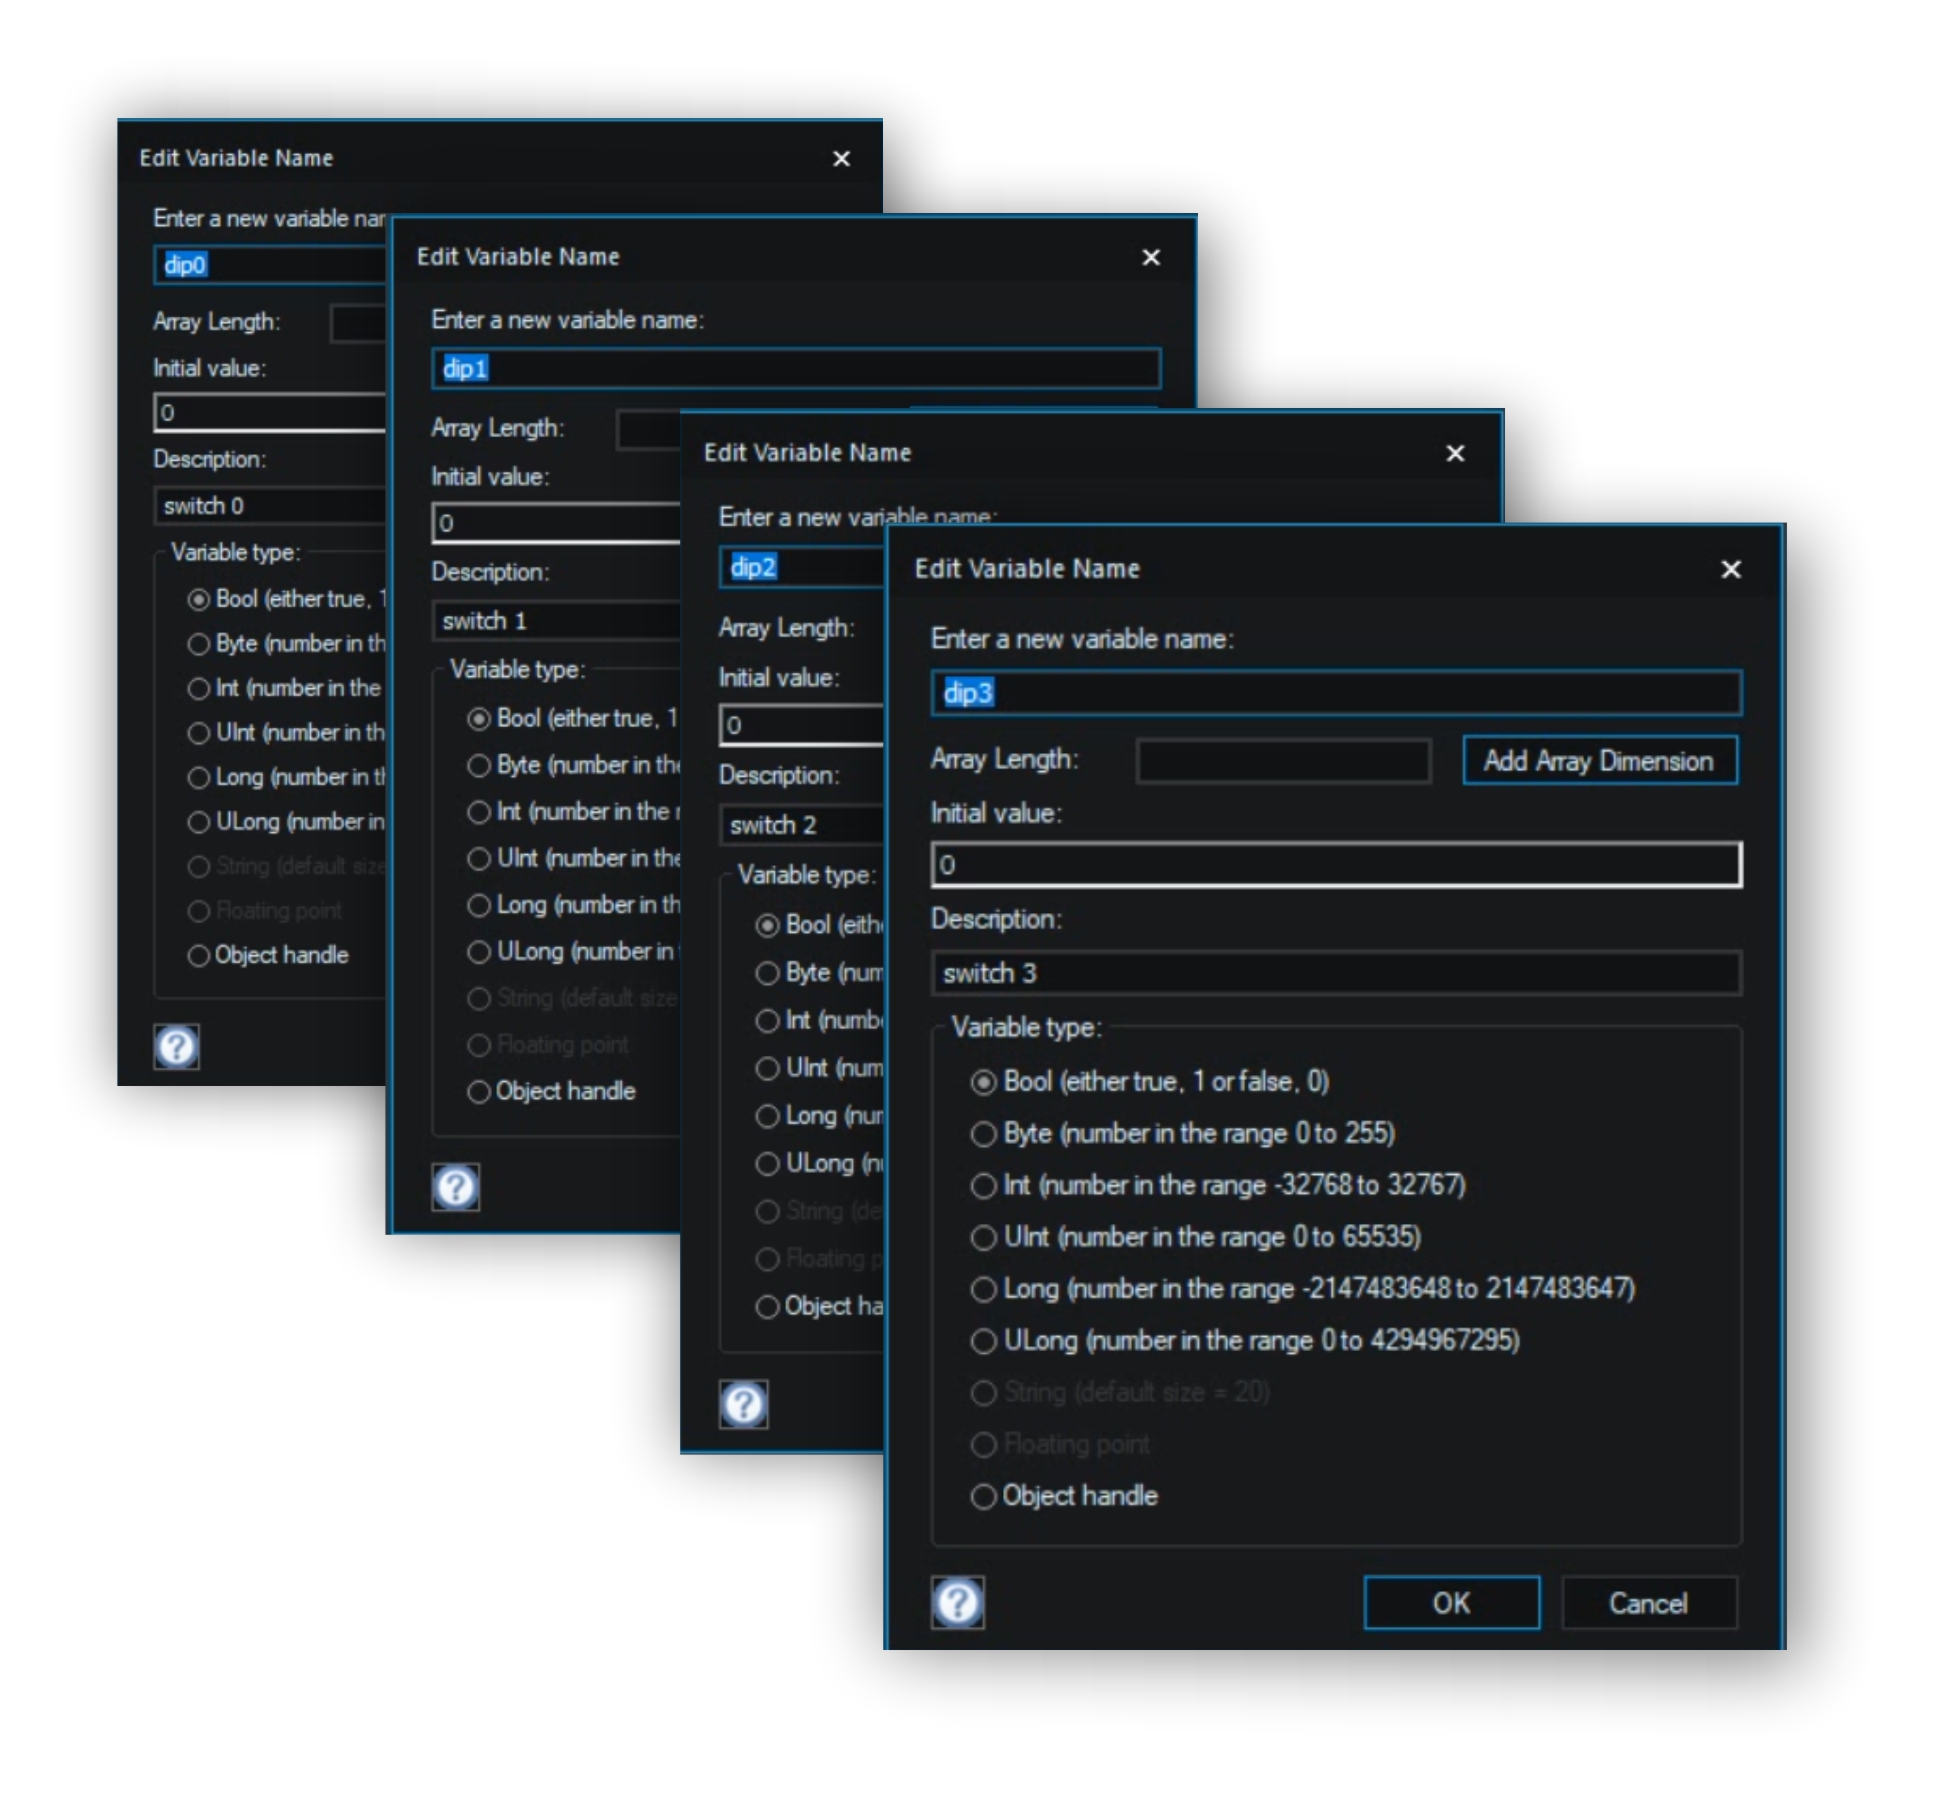Click the 'switch 2' description field
The height and width of the screenshot is (1807, 1941).
802,825
